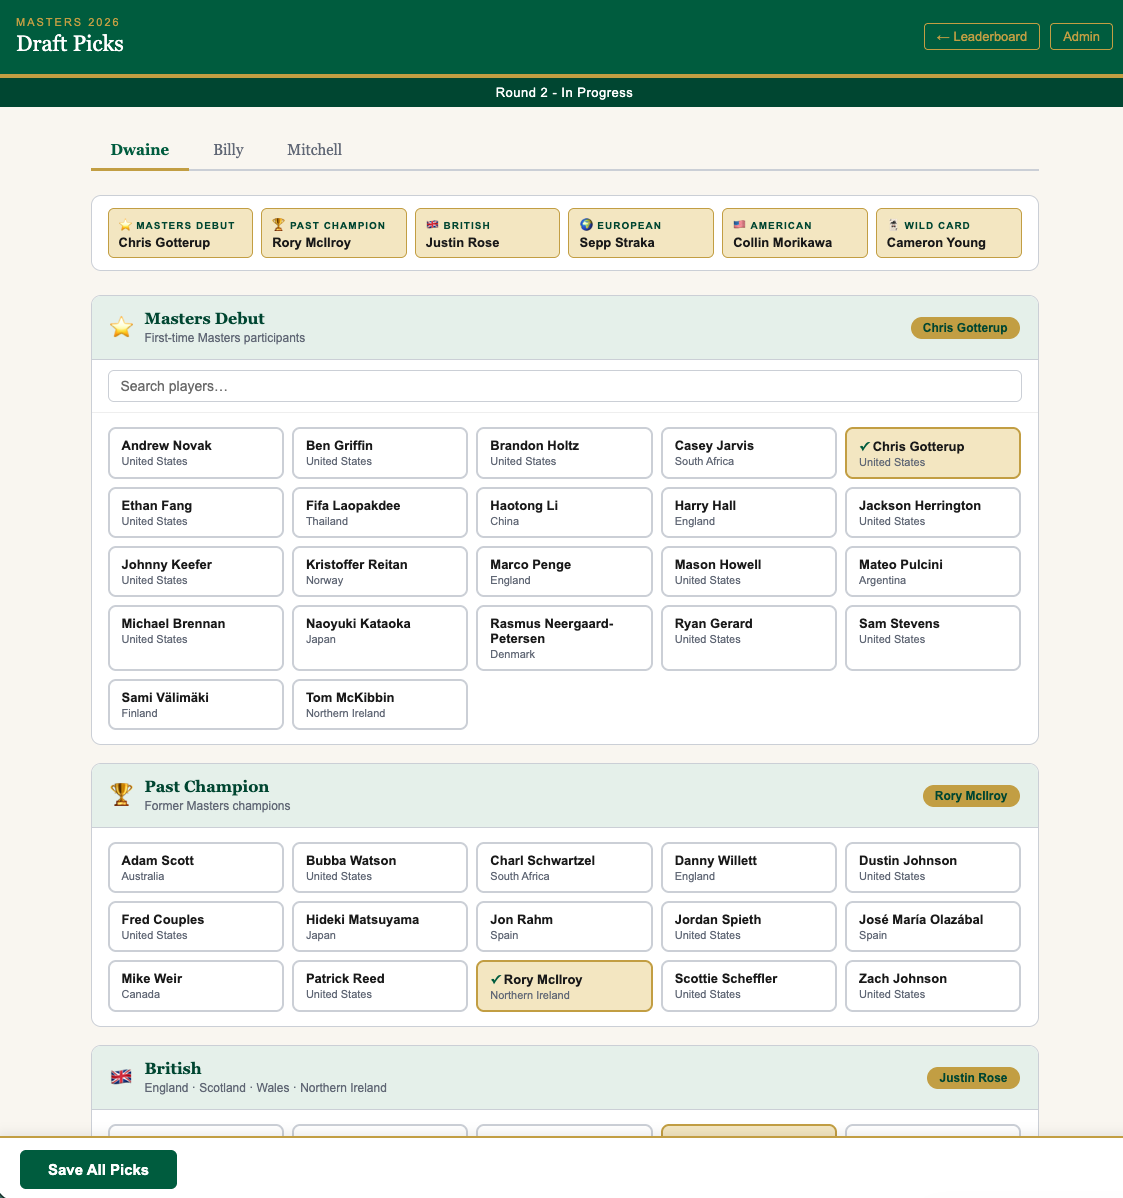
Task: Click the European globe icon on Sepp Straka's card
Action: pyautogui.click(x=584, y=225)
